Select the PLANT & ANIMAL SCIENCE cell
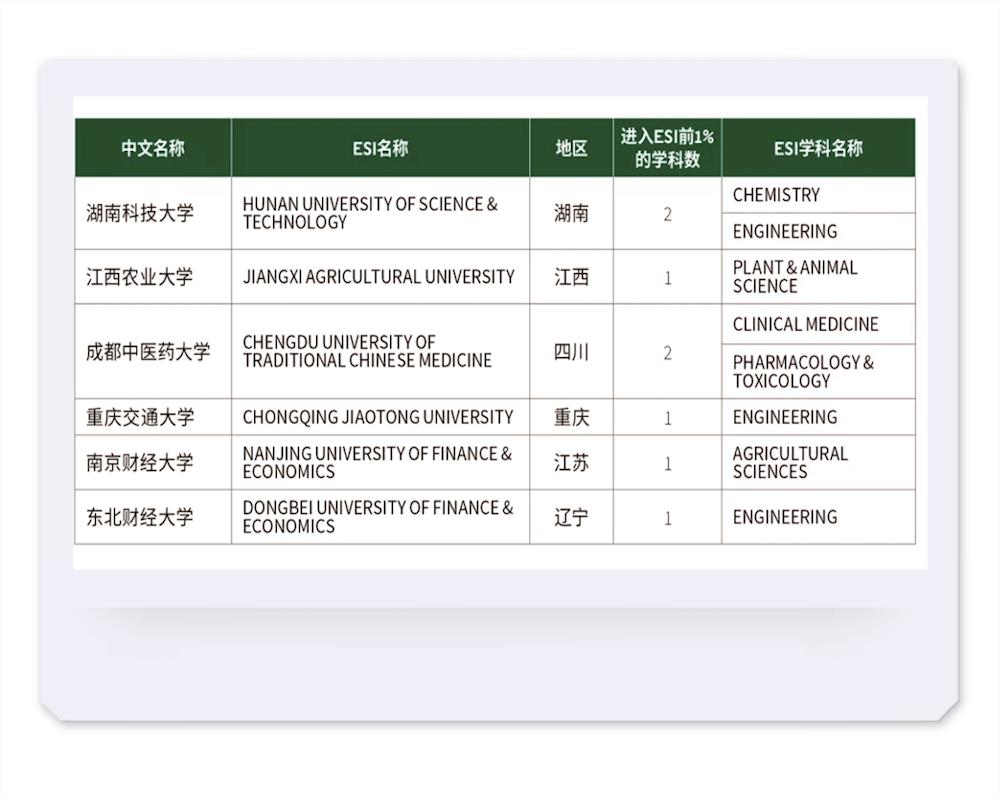The height and width of the screenshot is (799, 1000). [818, 277]
